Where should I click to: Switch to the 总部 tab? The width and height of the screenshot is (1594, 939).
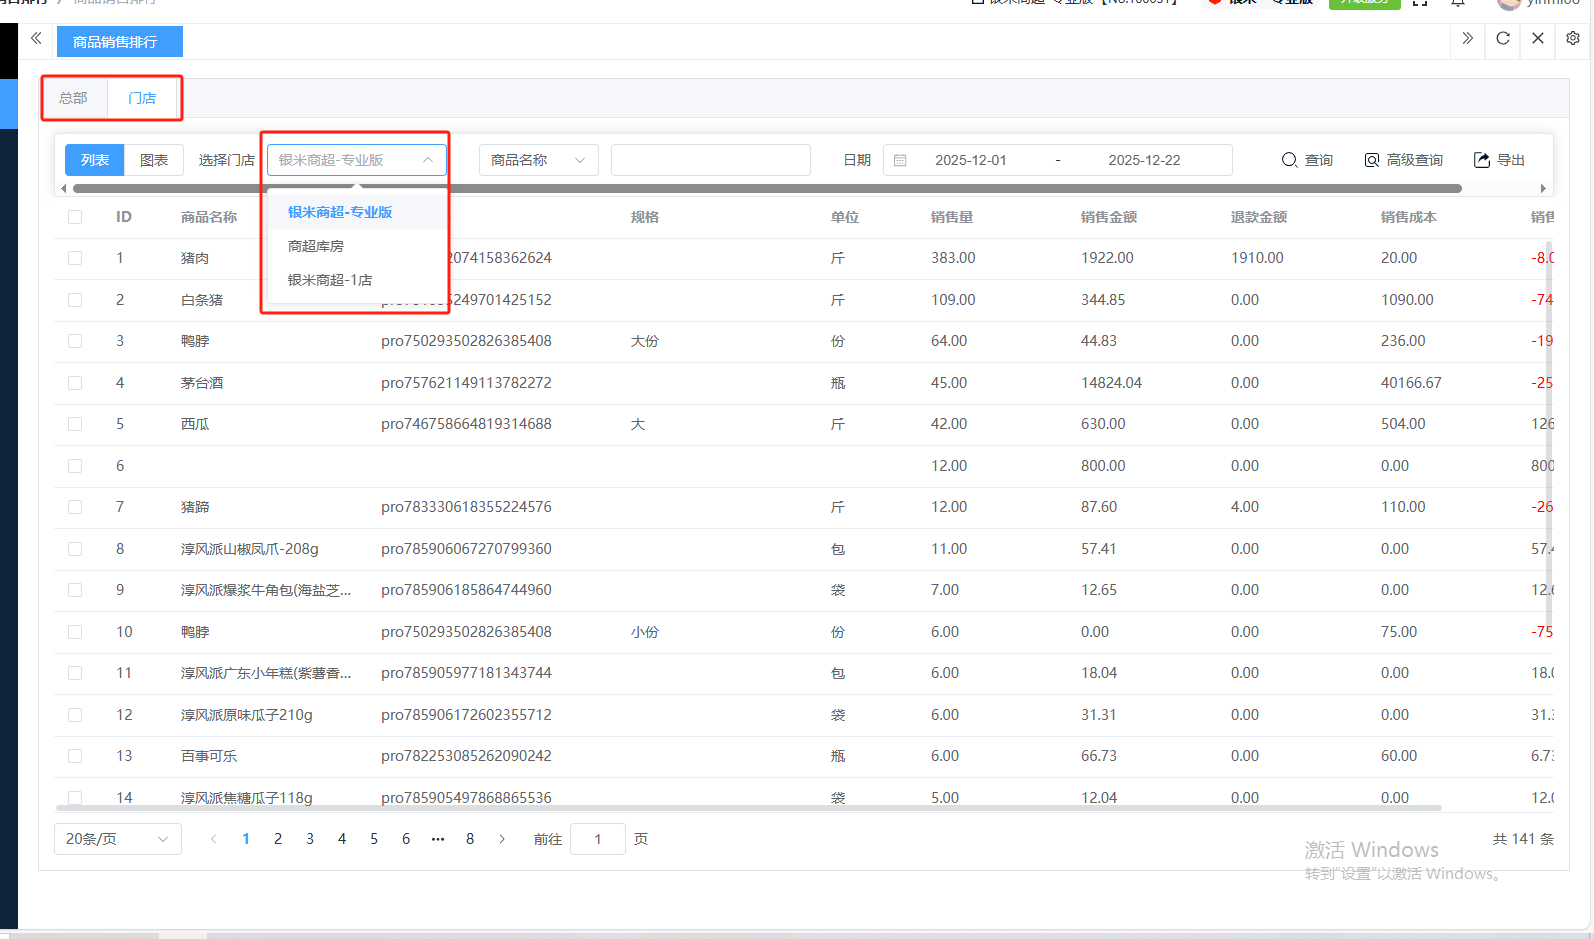pos(73,98)
